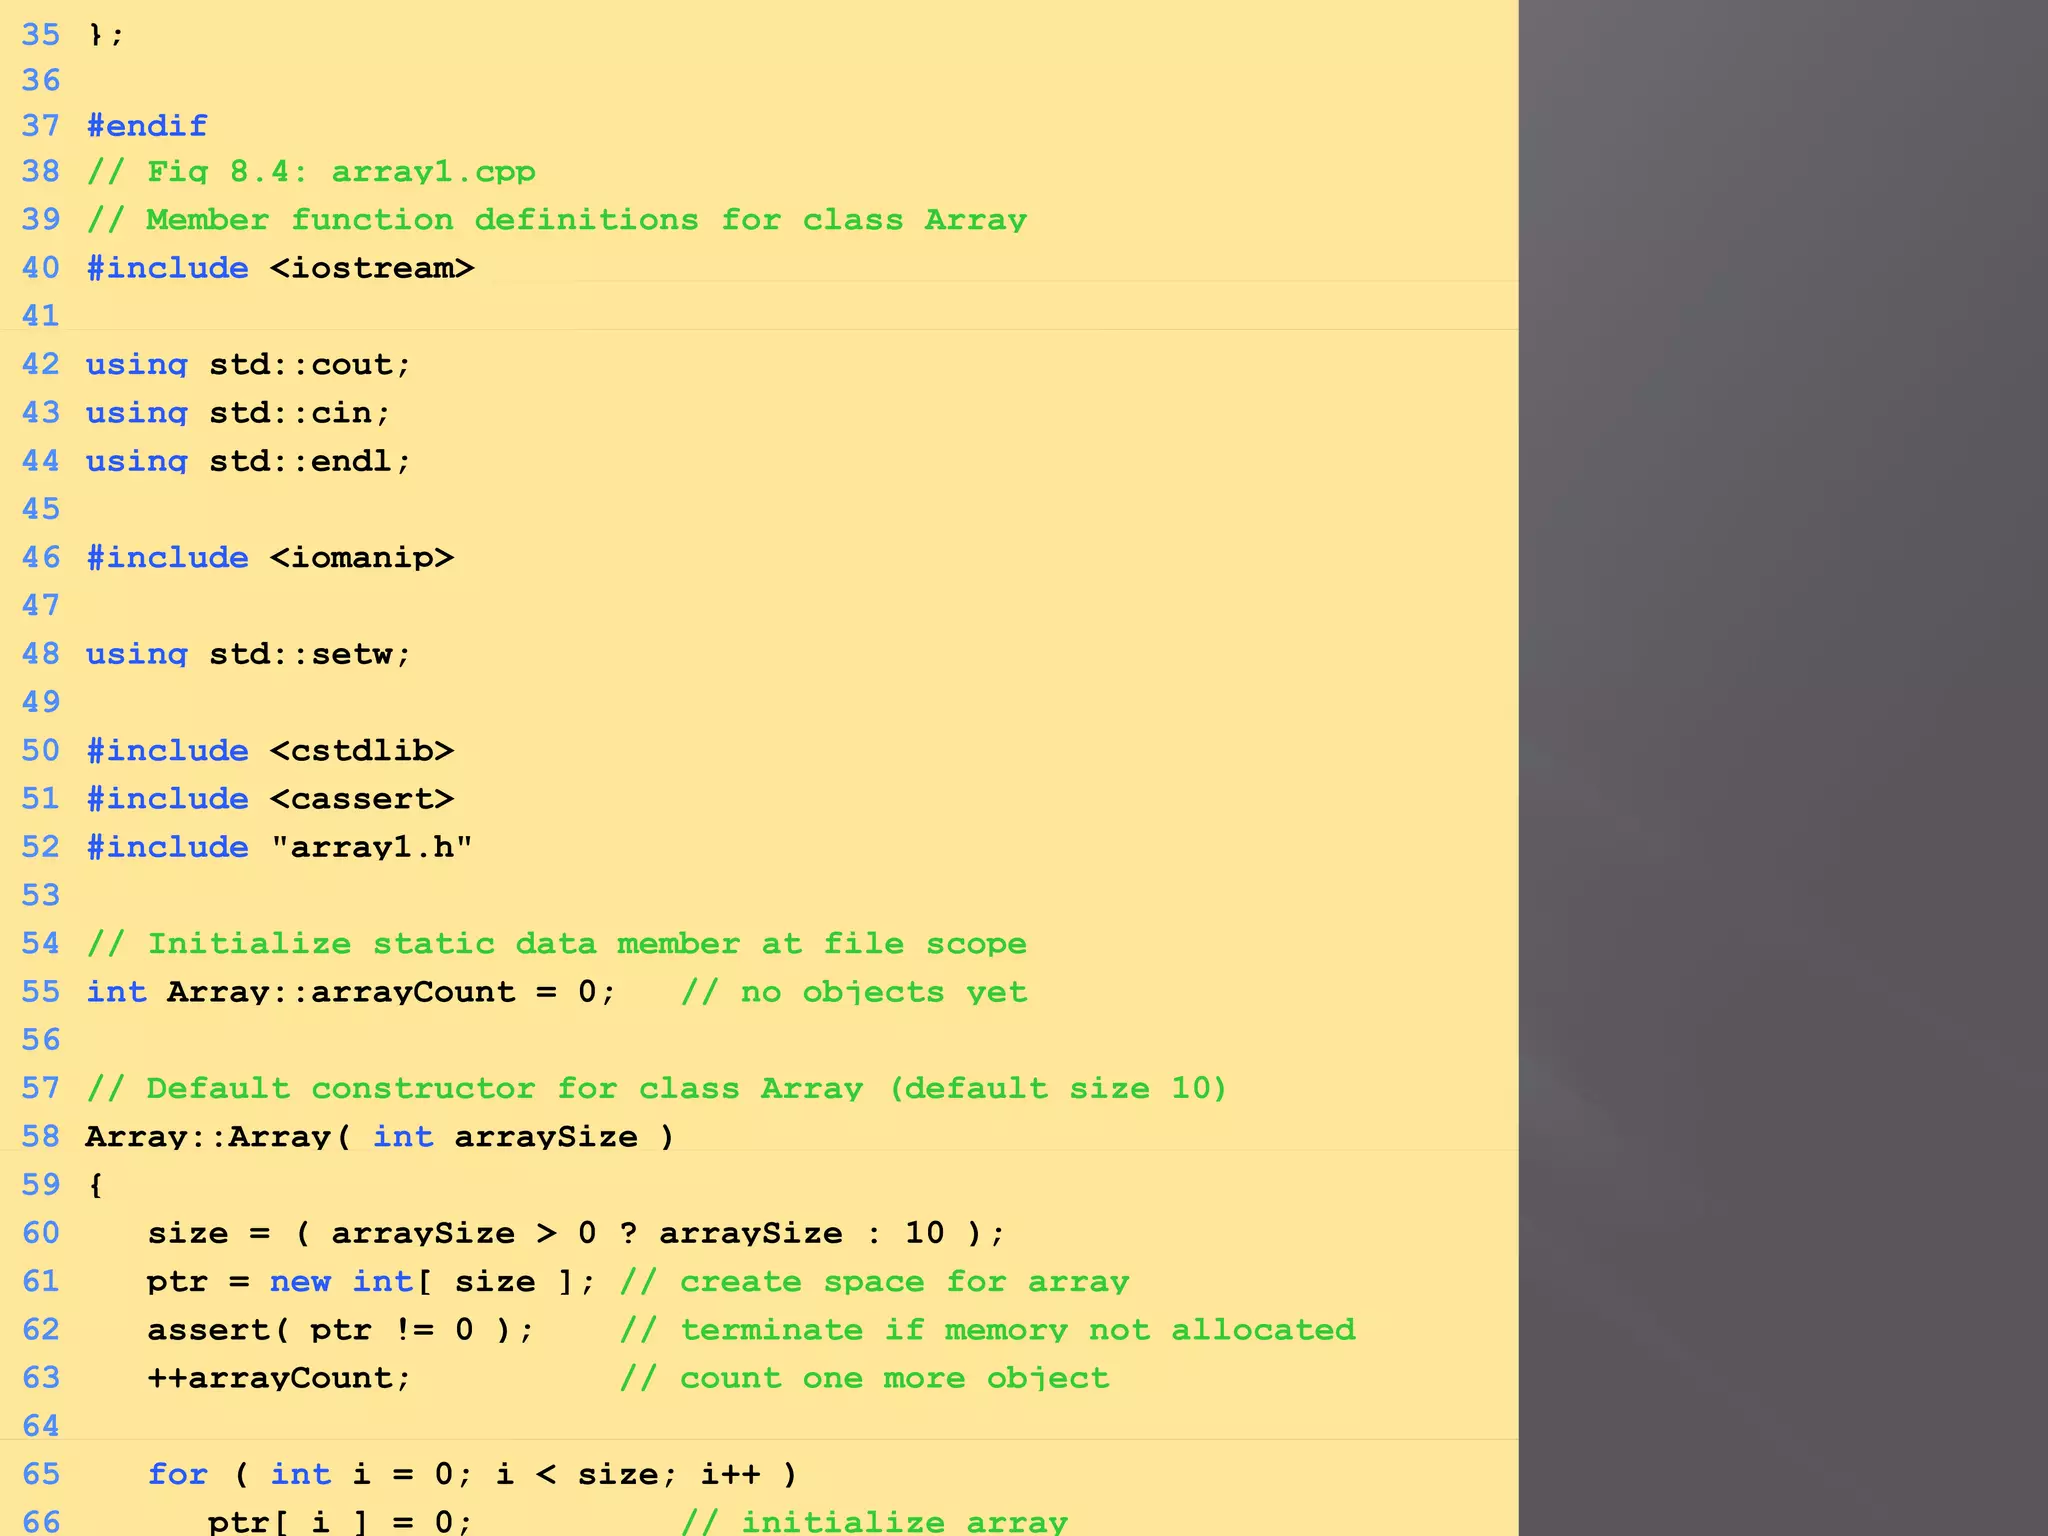
Task: Click comment 'Initialize static data member at file scope'
Action: (x=587, y=944)
